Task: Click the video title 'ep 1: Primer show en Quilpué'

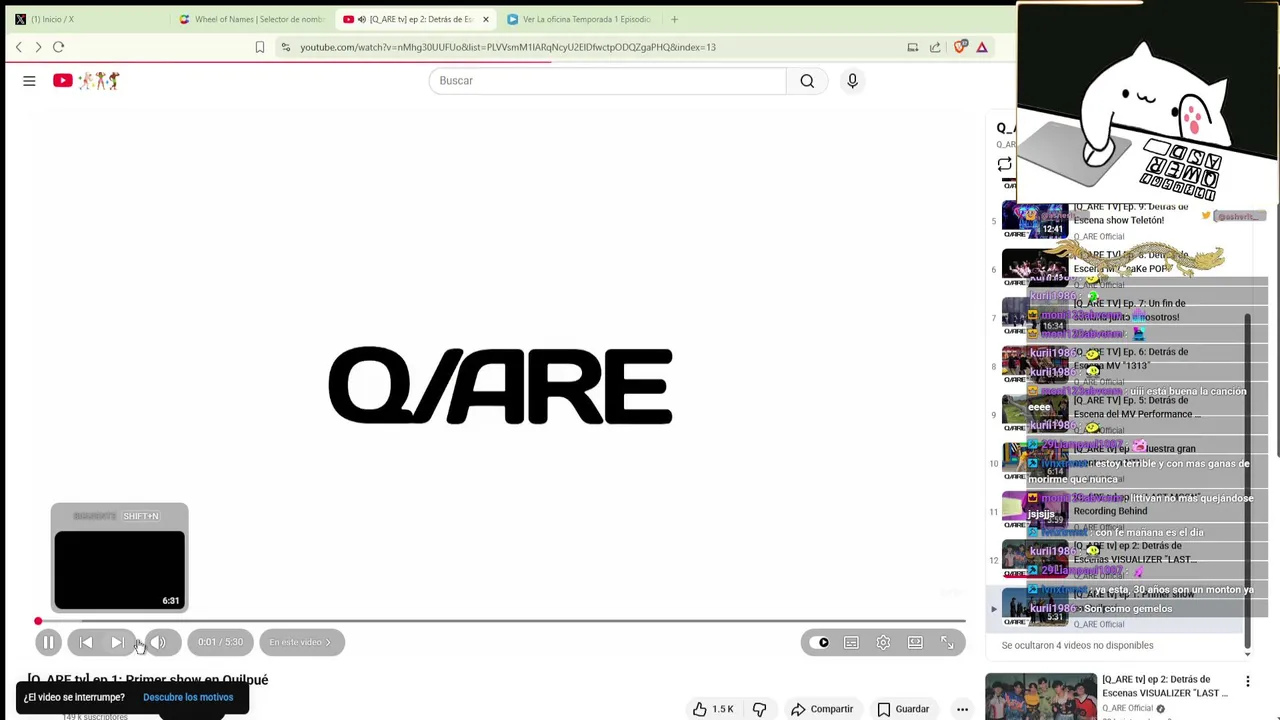Action: click(x=147, y=680)
